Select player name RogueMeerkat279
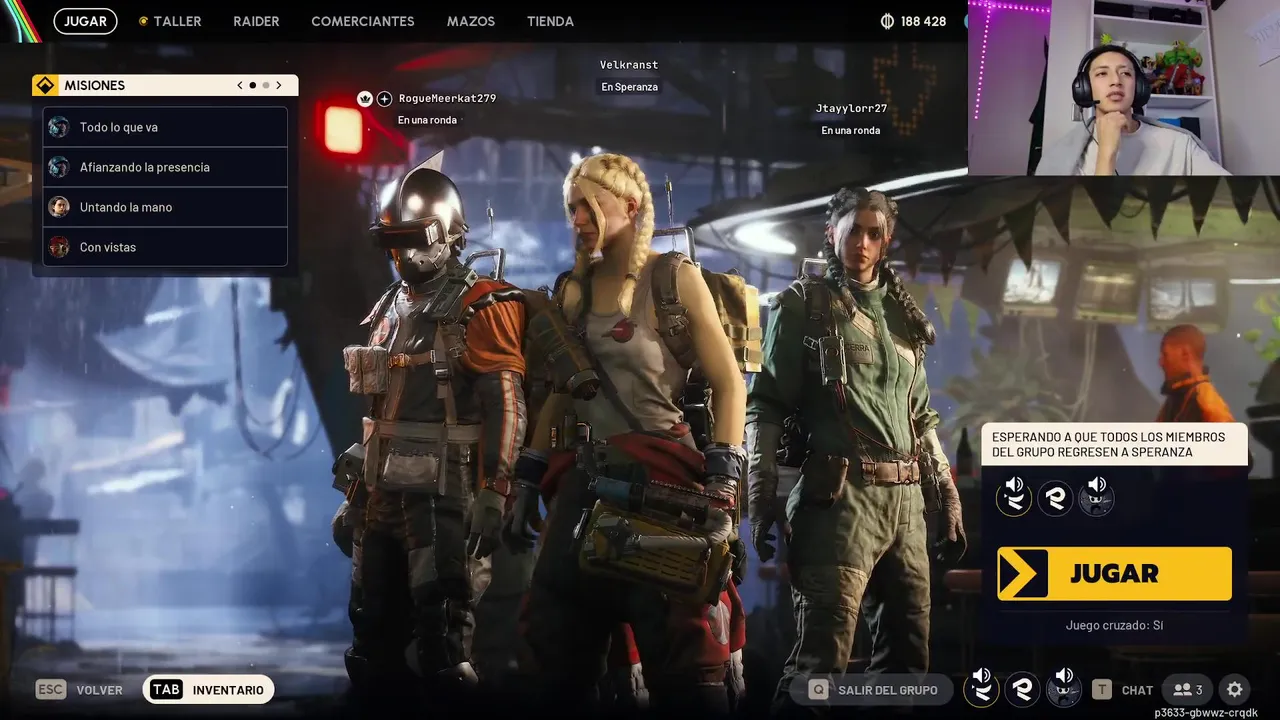This screenshot has height=720, width=1280. (x=447, y=98)
